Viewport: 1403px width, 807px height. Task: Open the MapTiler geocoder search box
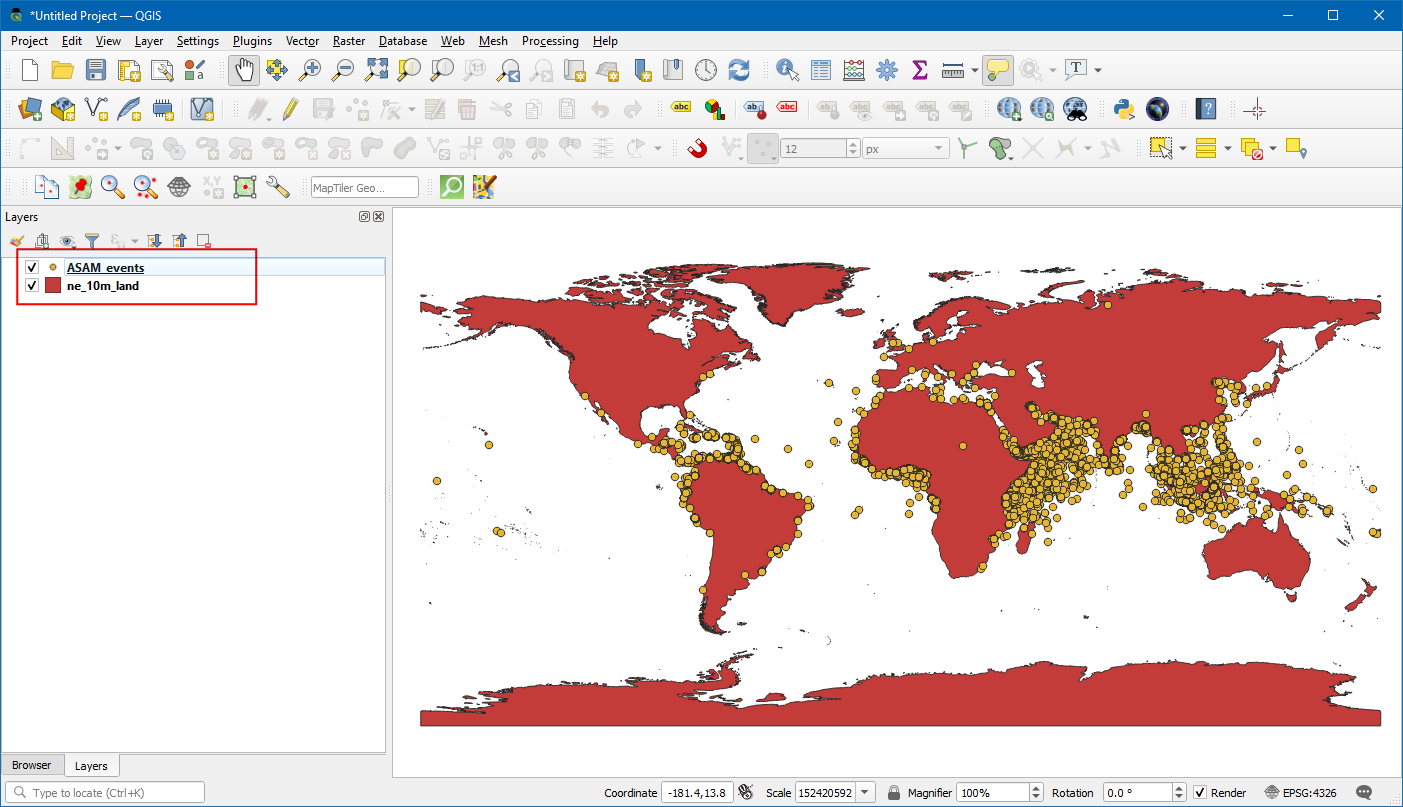click(x=364, y=188)
